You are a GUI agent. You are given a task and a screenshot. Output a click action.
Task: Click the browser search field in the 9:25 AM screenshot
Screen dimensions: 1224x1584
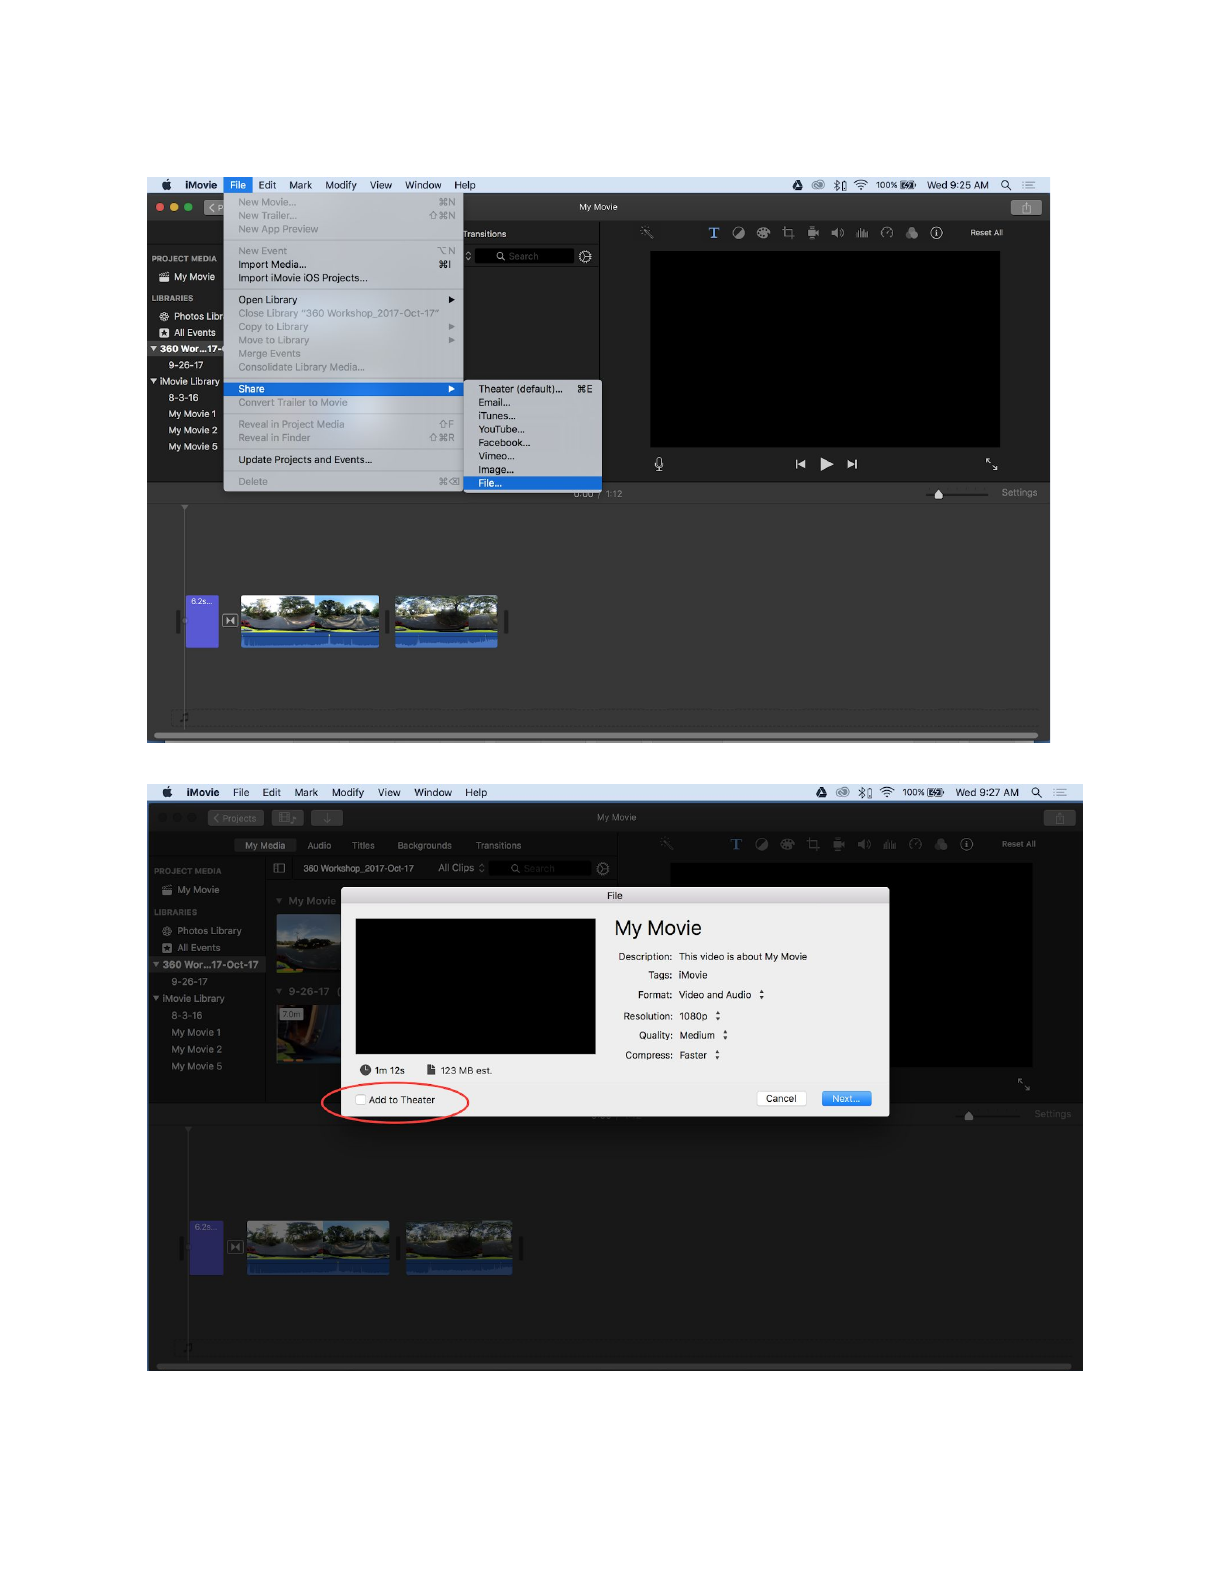tap(524, 257)
